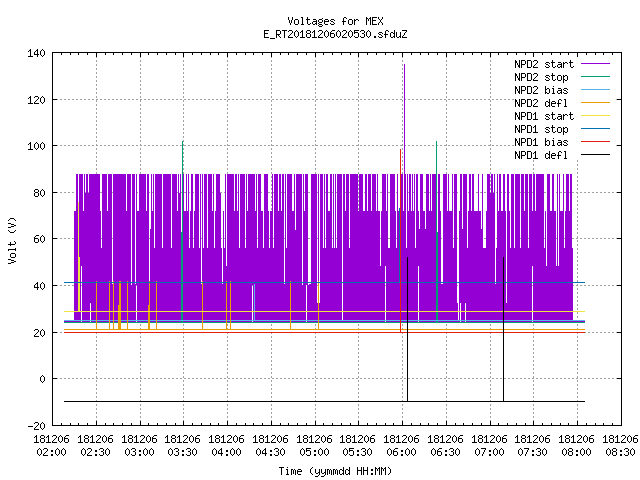Click the 'NPD1 start' legend label
This screenshot has width=640, height=480.
click(544, 116)
